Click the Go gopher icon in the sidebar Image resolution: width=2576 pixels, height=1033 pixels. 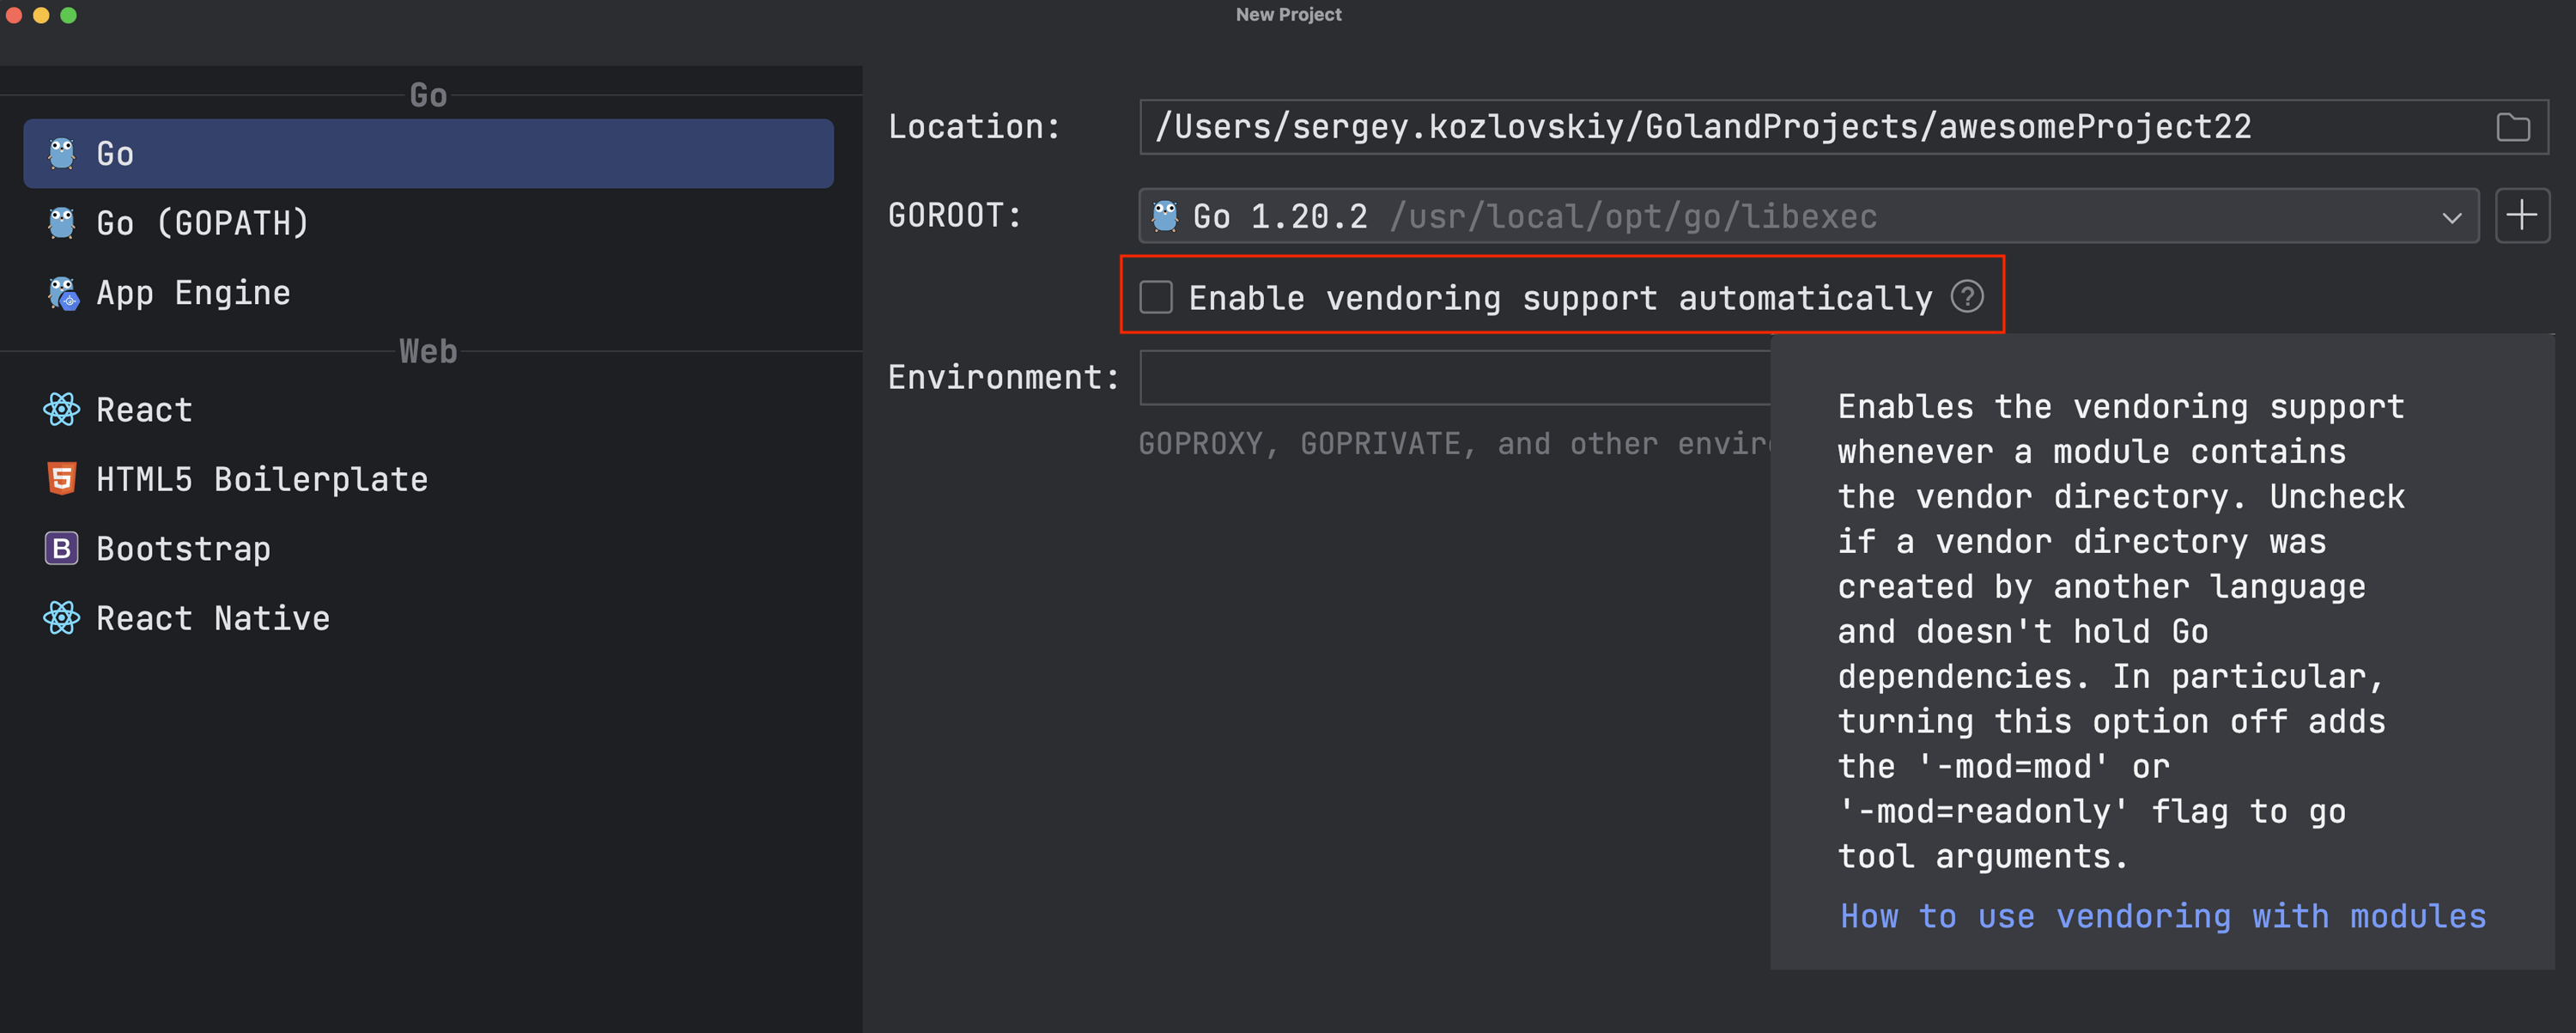click(x=62, y=153)
